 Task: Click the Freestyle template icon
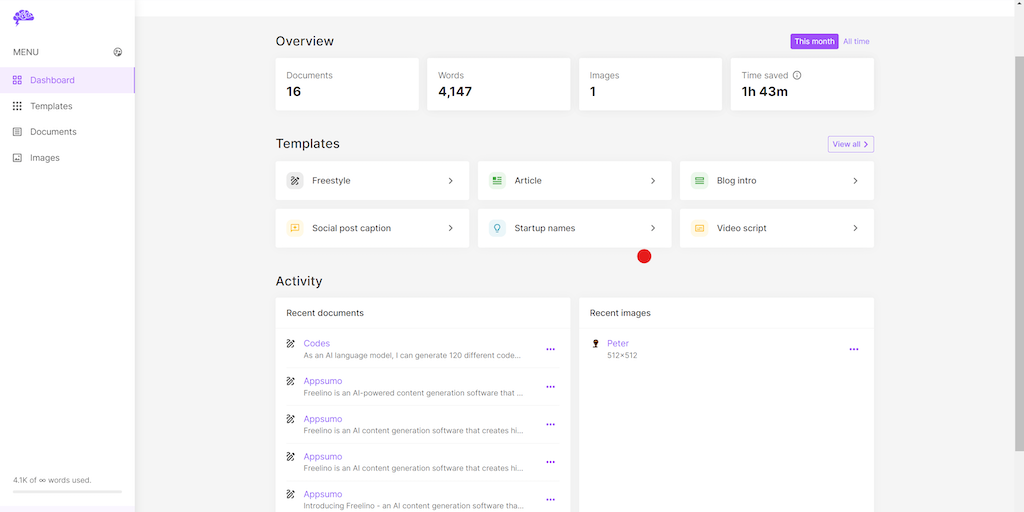[295, 181]
